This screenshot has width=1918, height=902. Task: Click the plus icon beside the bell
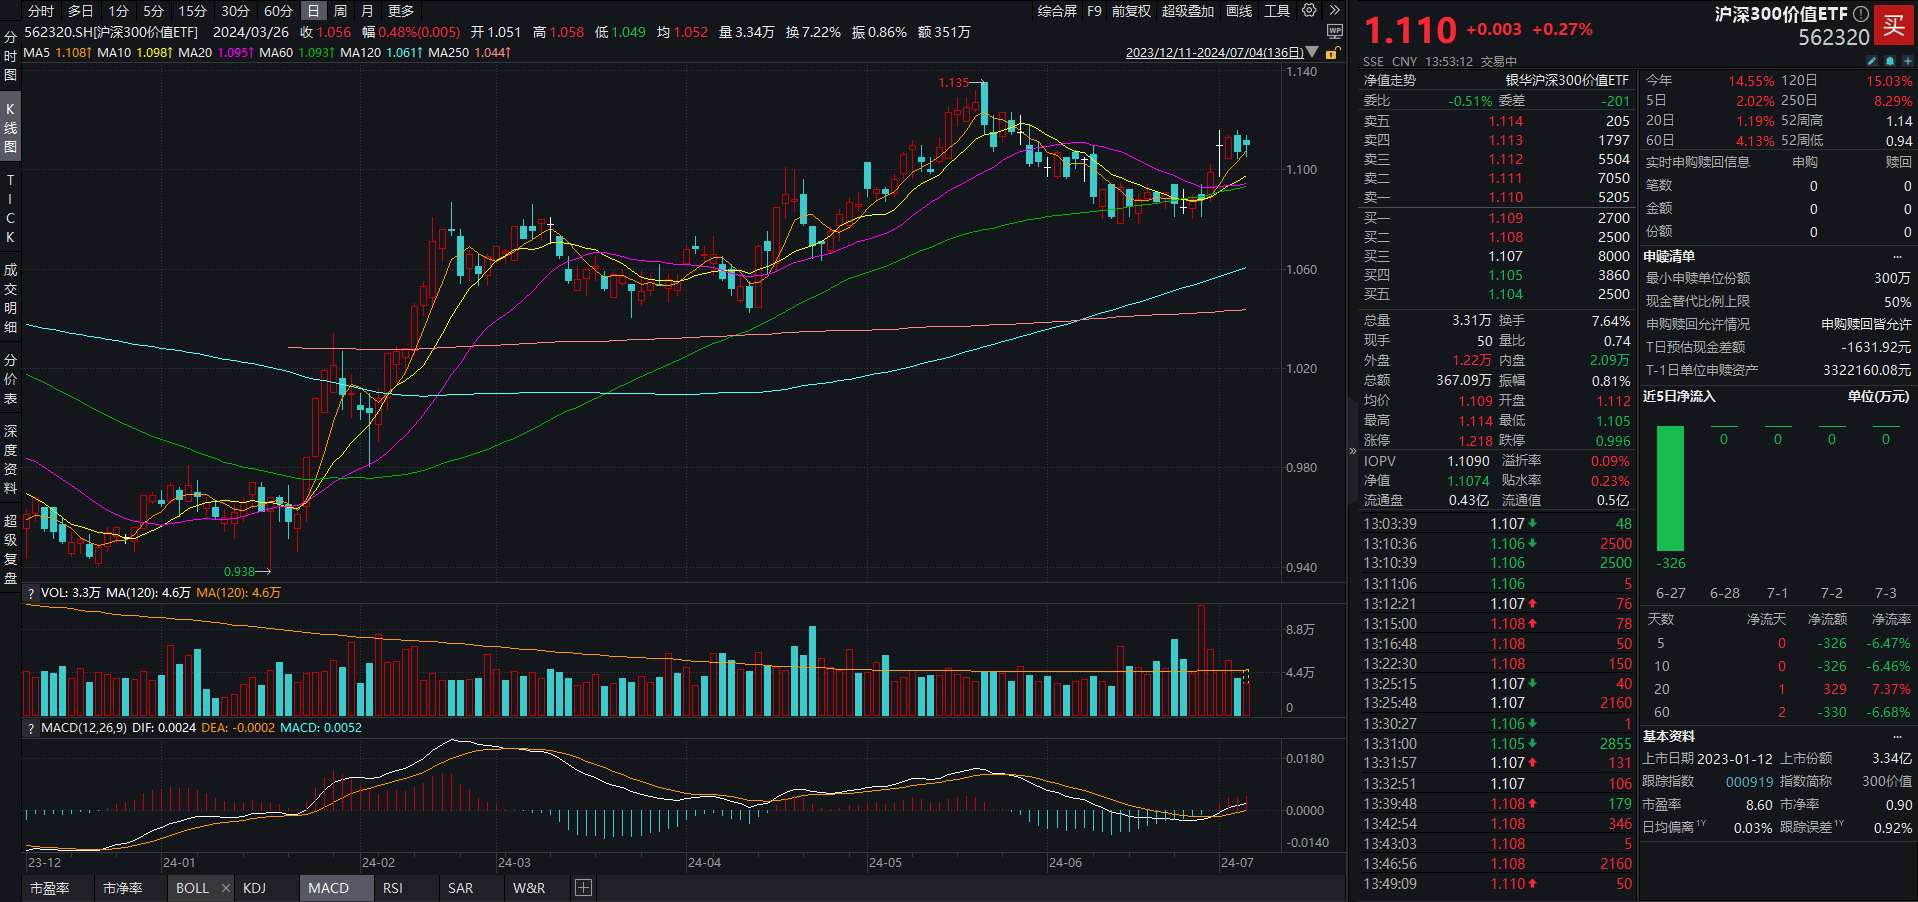(x=1907, y=61)
